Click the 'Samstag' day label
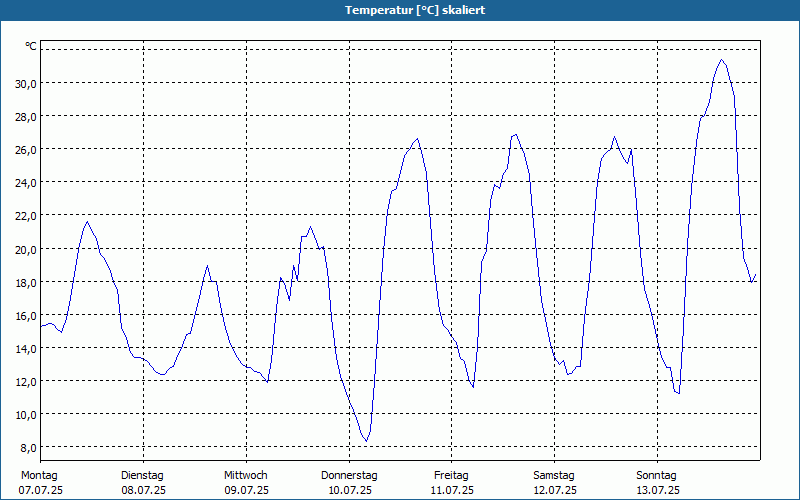The width and height of the screenshot is (800, 500). tap(554, 476)
